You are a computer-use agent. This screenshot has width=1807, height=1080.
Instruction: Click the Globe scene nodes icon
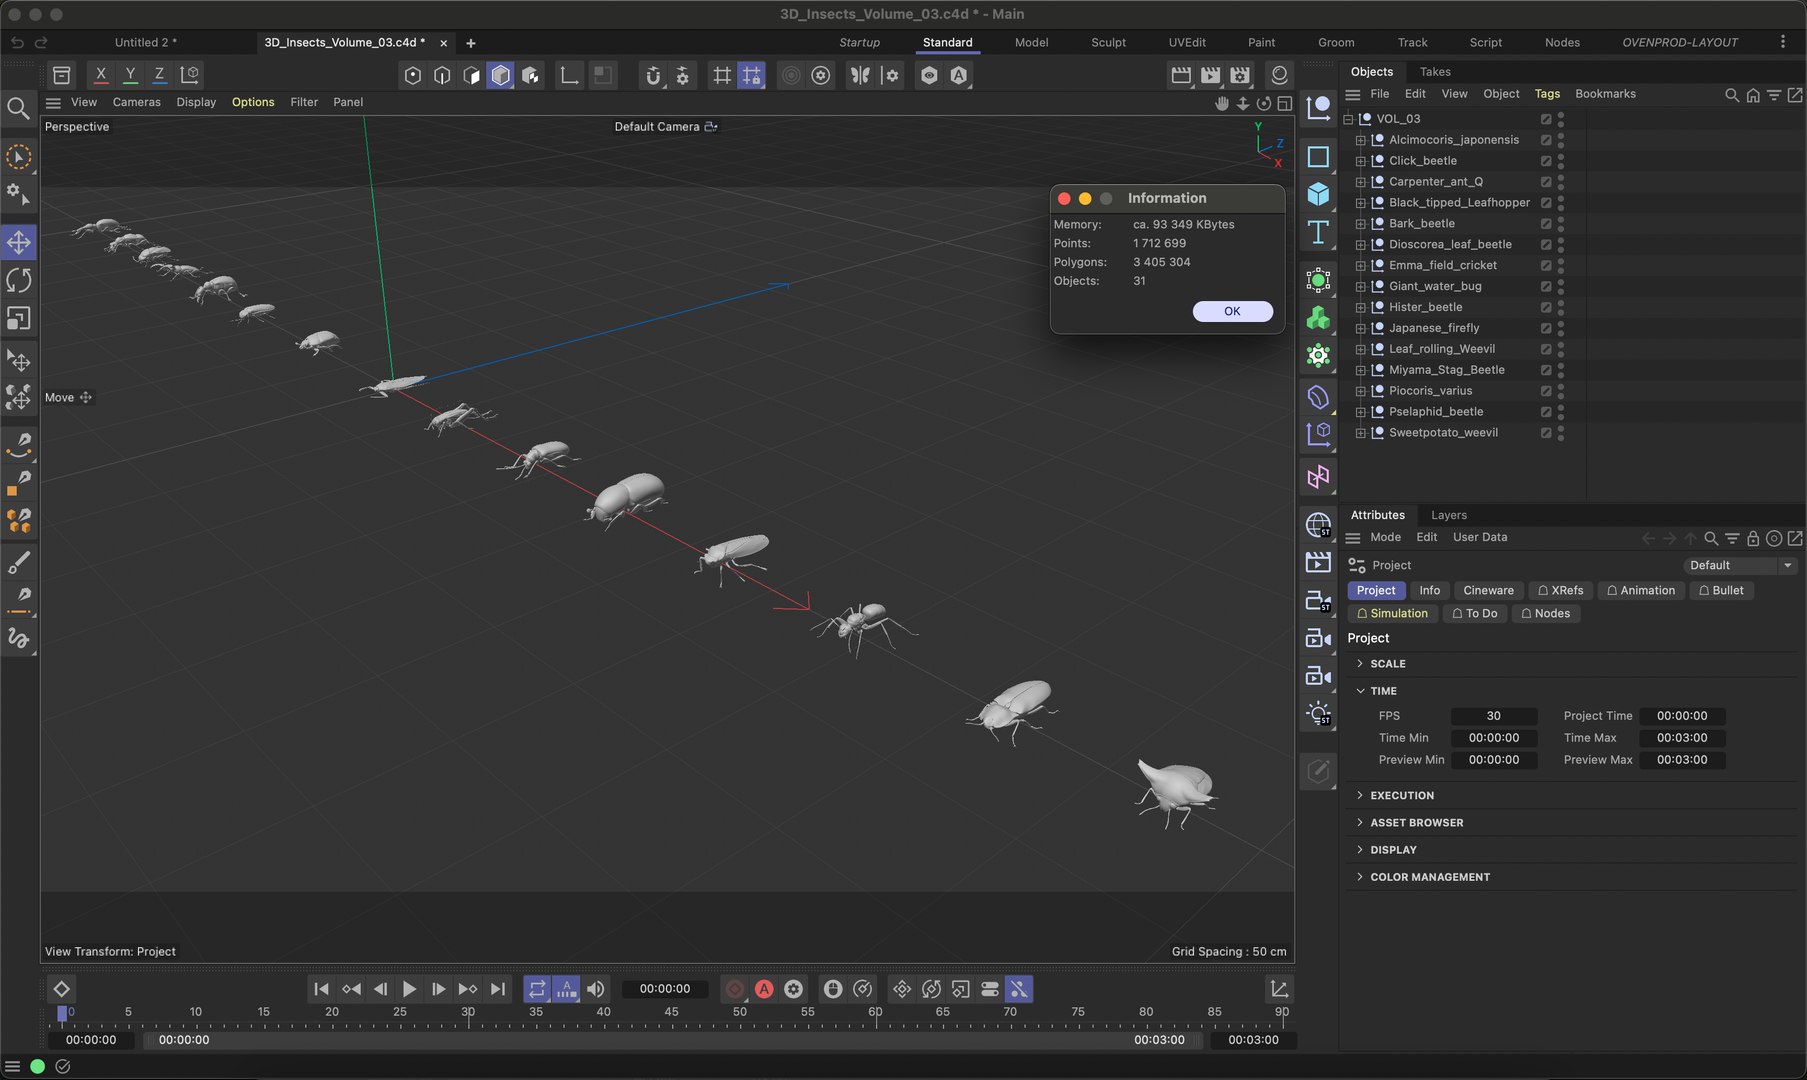1318,524
